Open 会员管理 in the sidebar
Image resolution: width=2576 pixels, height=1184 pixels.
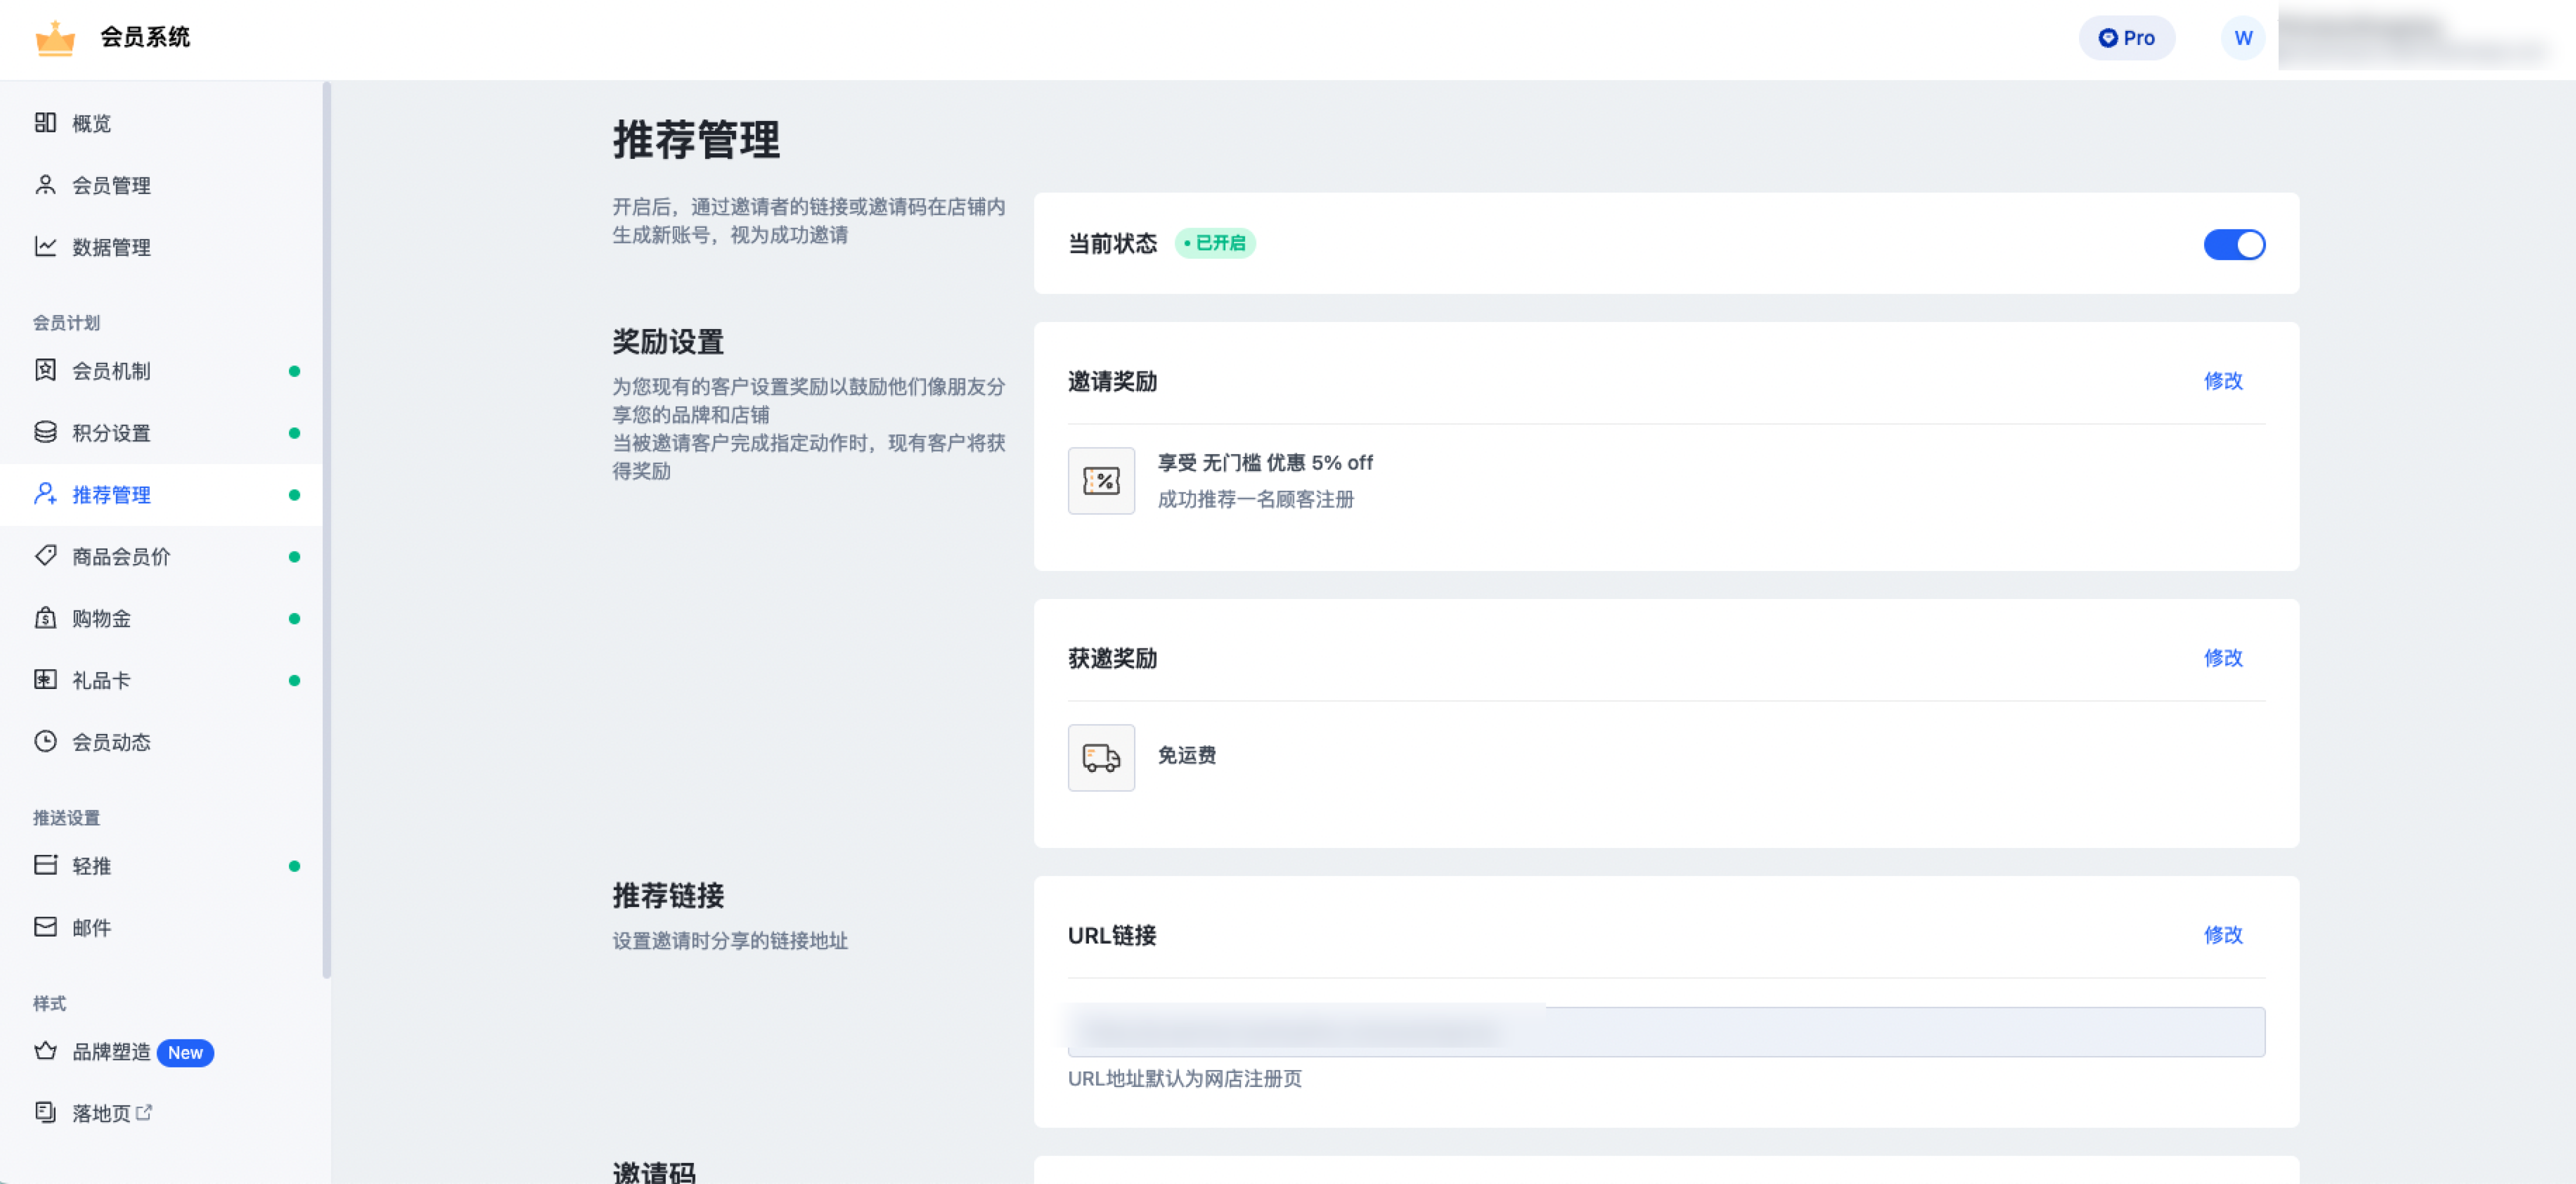tap(111, 185)
